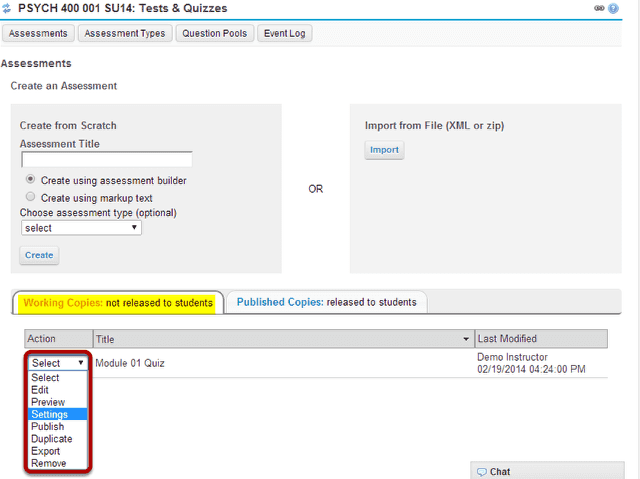Open the 'Choose assessment type' select dropdown

click(x=81, y=228)
